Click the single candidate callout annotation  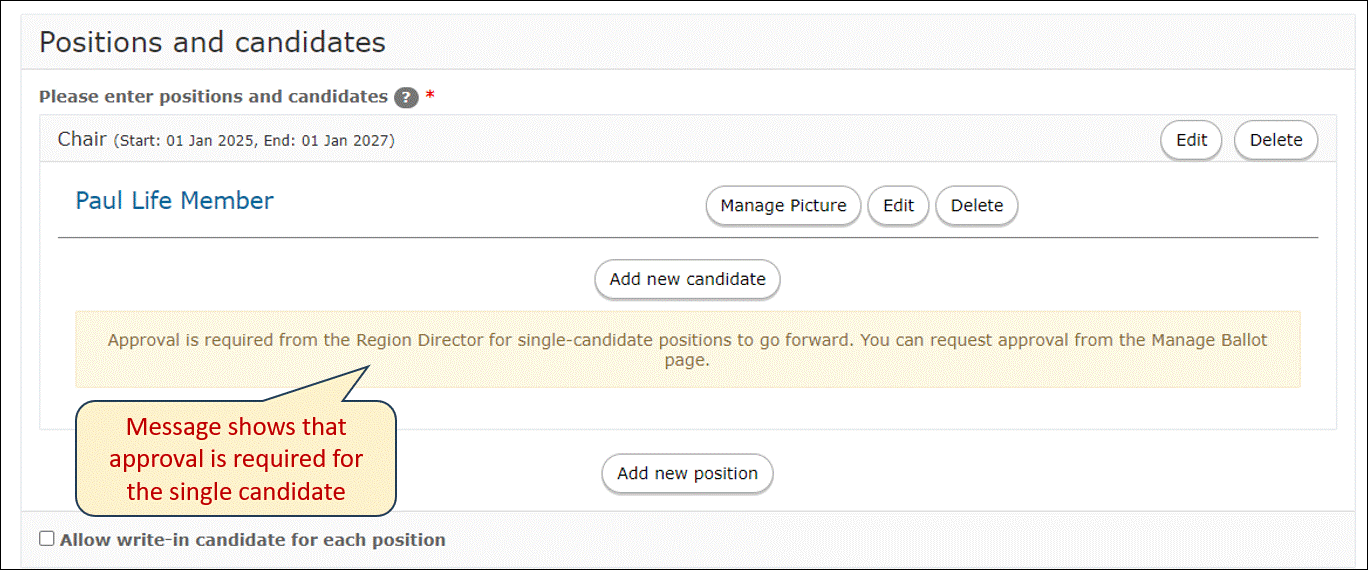[x=236, y=458]
